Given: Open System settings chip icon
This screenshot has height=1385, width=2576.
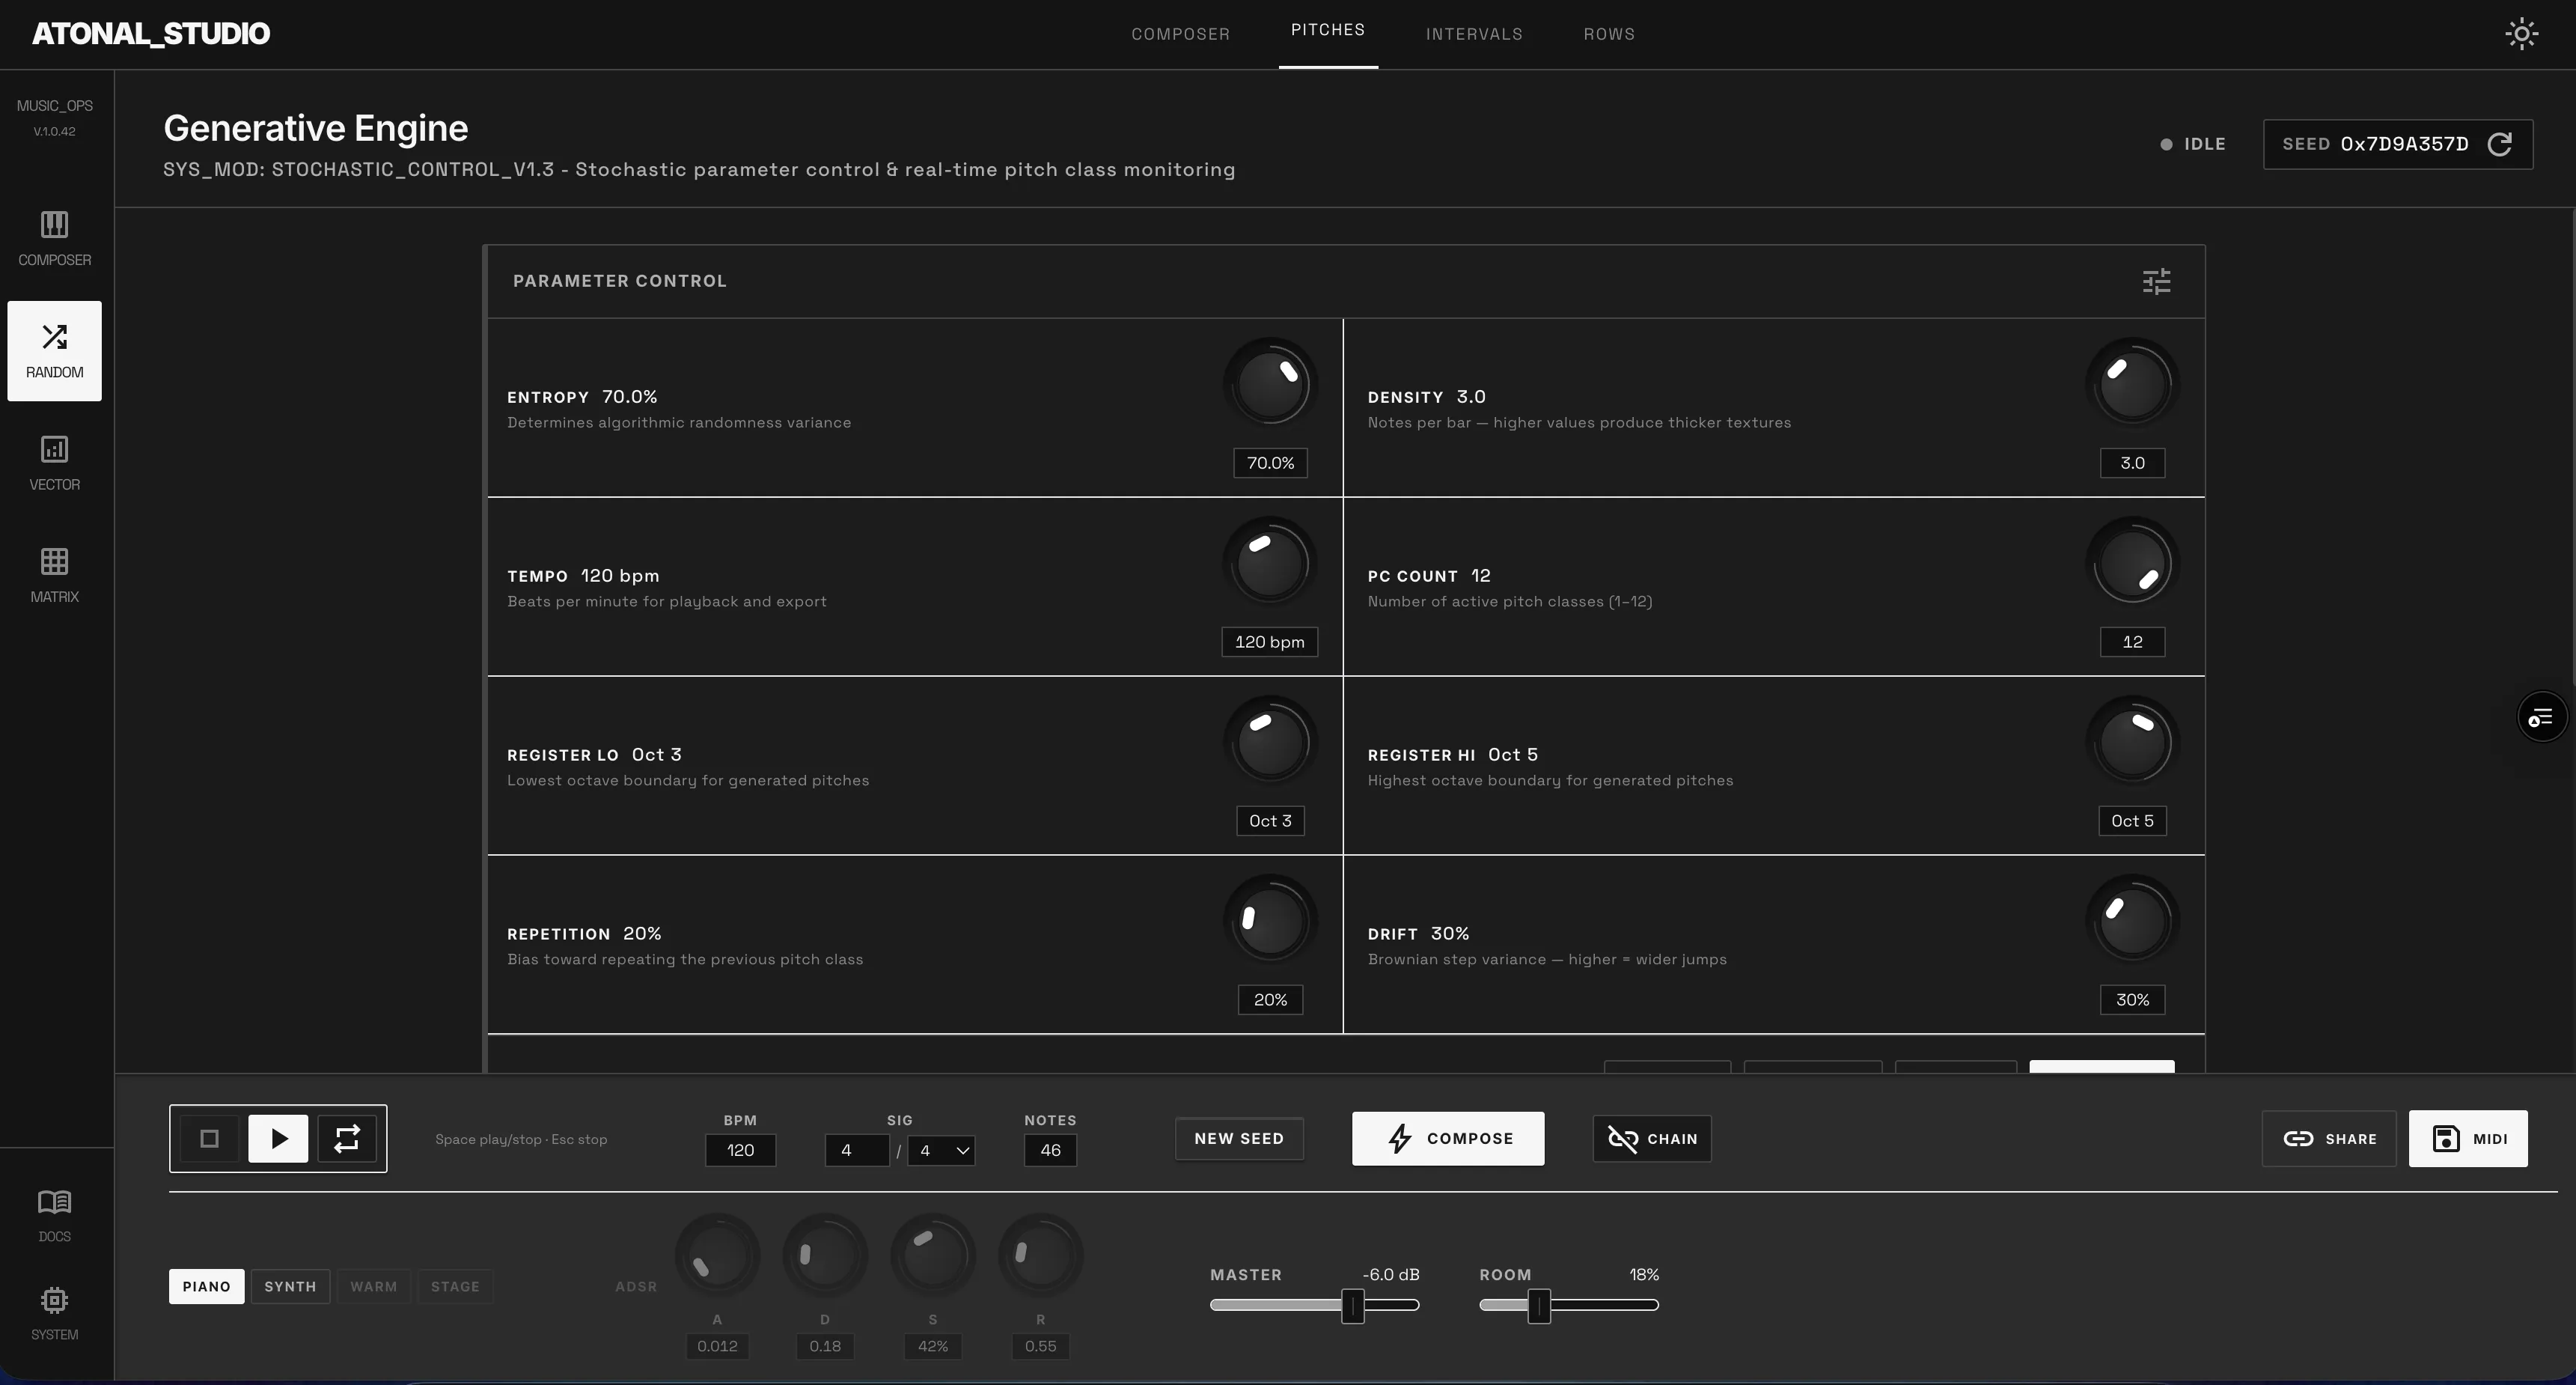Looking at the screenshot, I should click(x=54, y=1313).
